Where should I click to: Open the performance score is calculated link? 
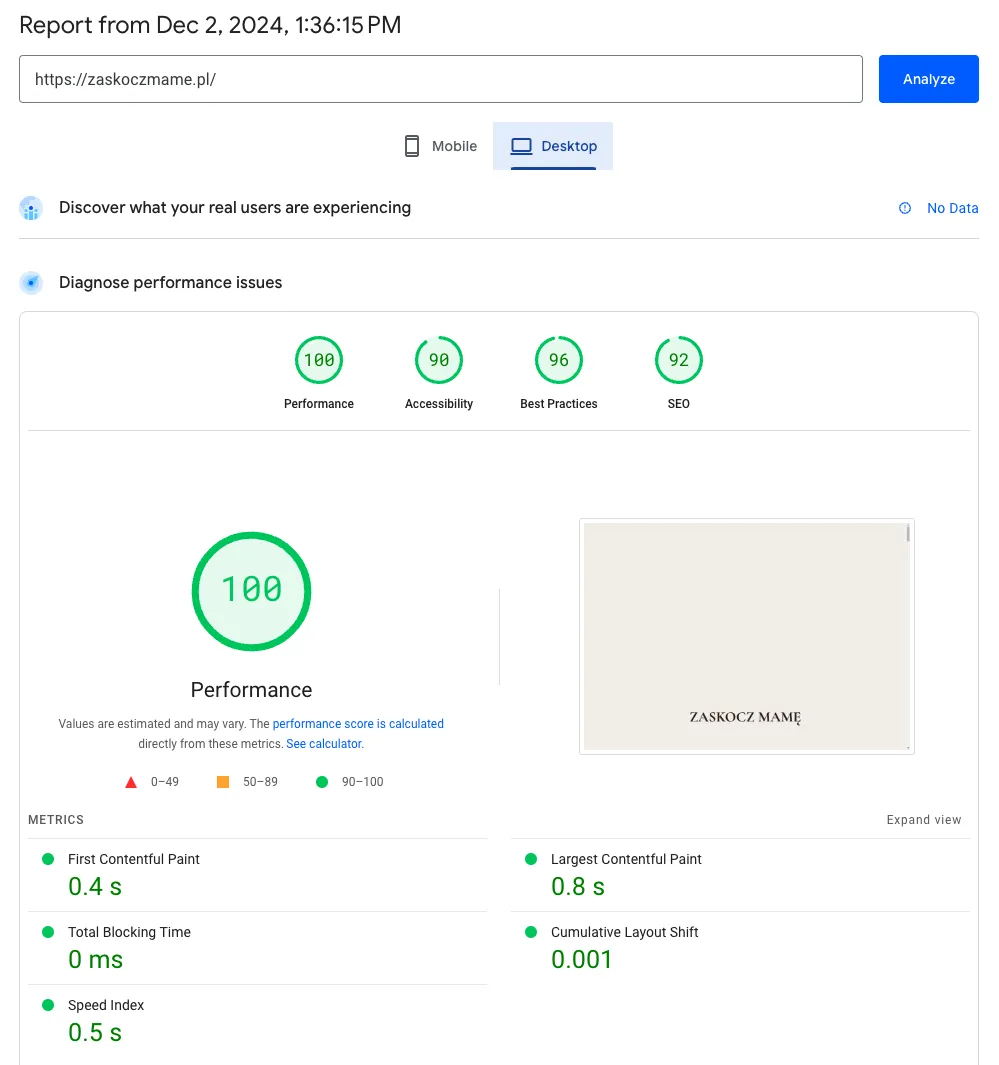coord(358,724)
